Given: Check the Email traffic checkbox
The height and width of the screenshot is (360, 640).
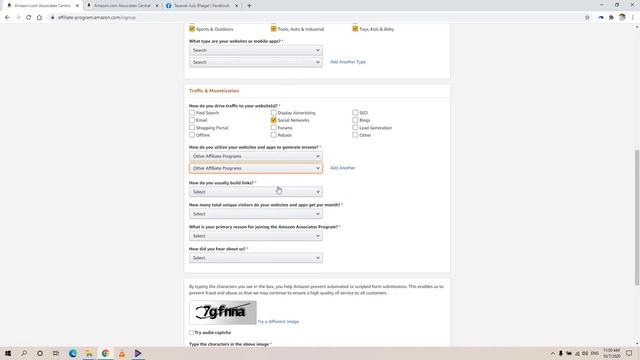Looking at the screenshot, I should pyautogui.click(x=192, y=120).
